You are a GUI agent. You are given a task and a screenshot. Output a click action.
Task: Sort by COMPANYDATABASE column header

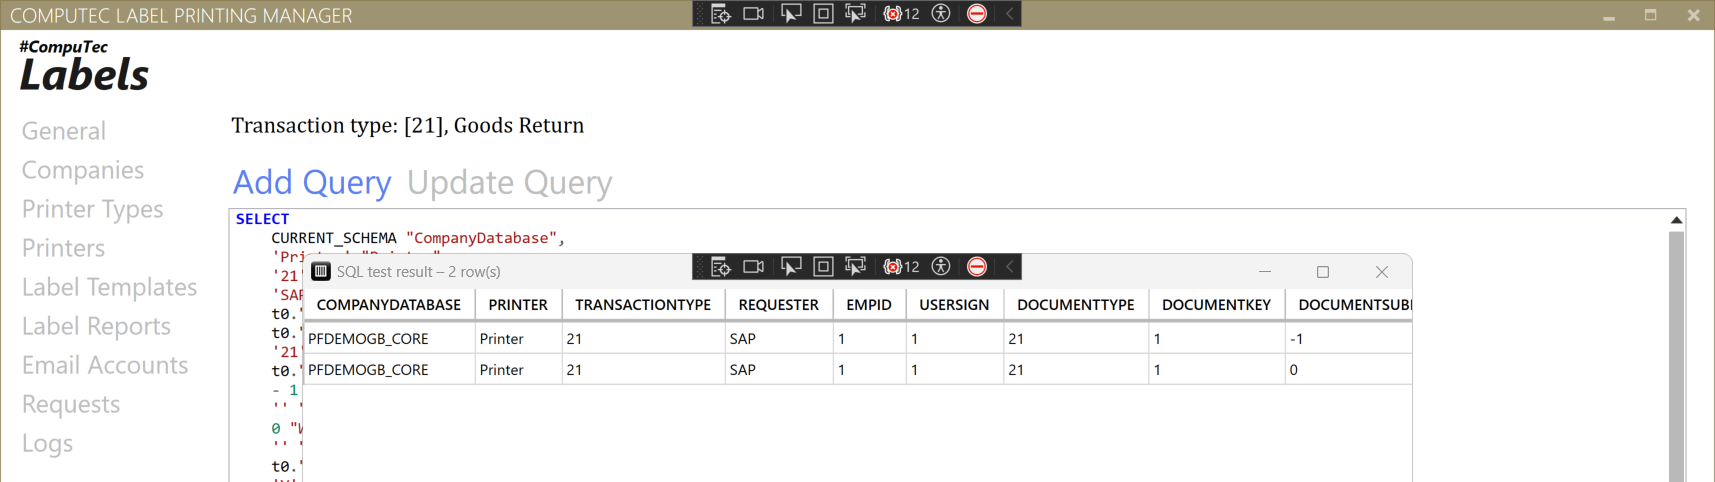pos(389,304)
